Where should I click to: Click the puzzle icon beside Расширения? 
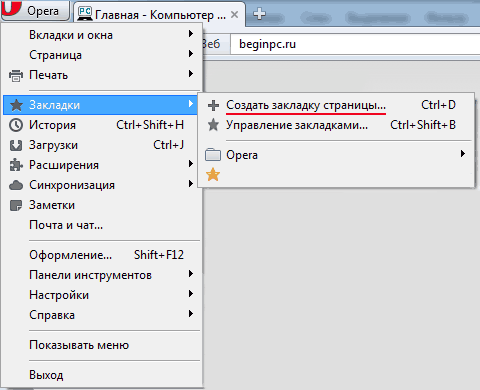tap(16, 165)
